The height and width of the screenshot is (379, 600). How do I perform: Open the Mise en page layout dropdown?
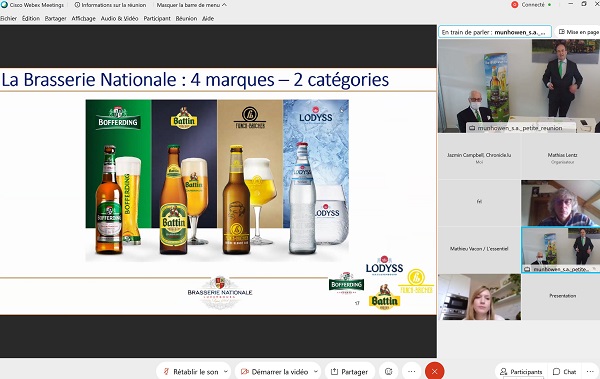(x=578, y=32)
